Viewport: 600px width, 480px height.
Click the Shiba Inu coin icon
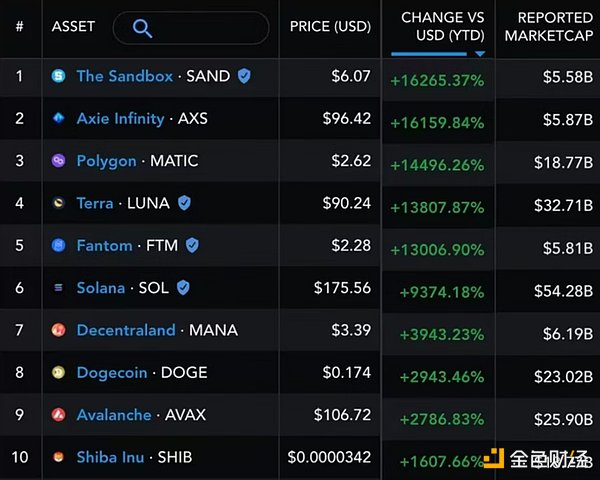(x=58, y=457)
